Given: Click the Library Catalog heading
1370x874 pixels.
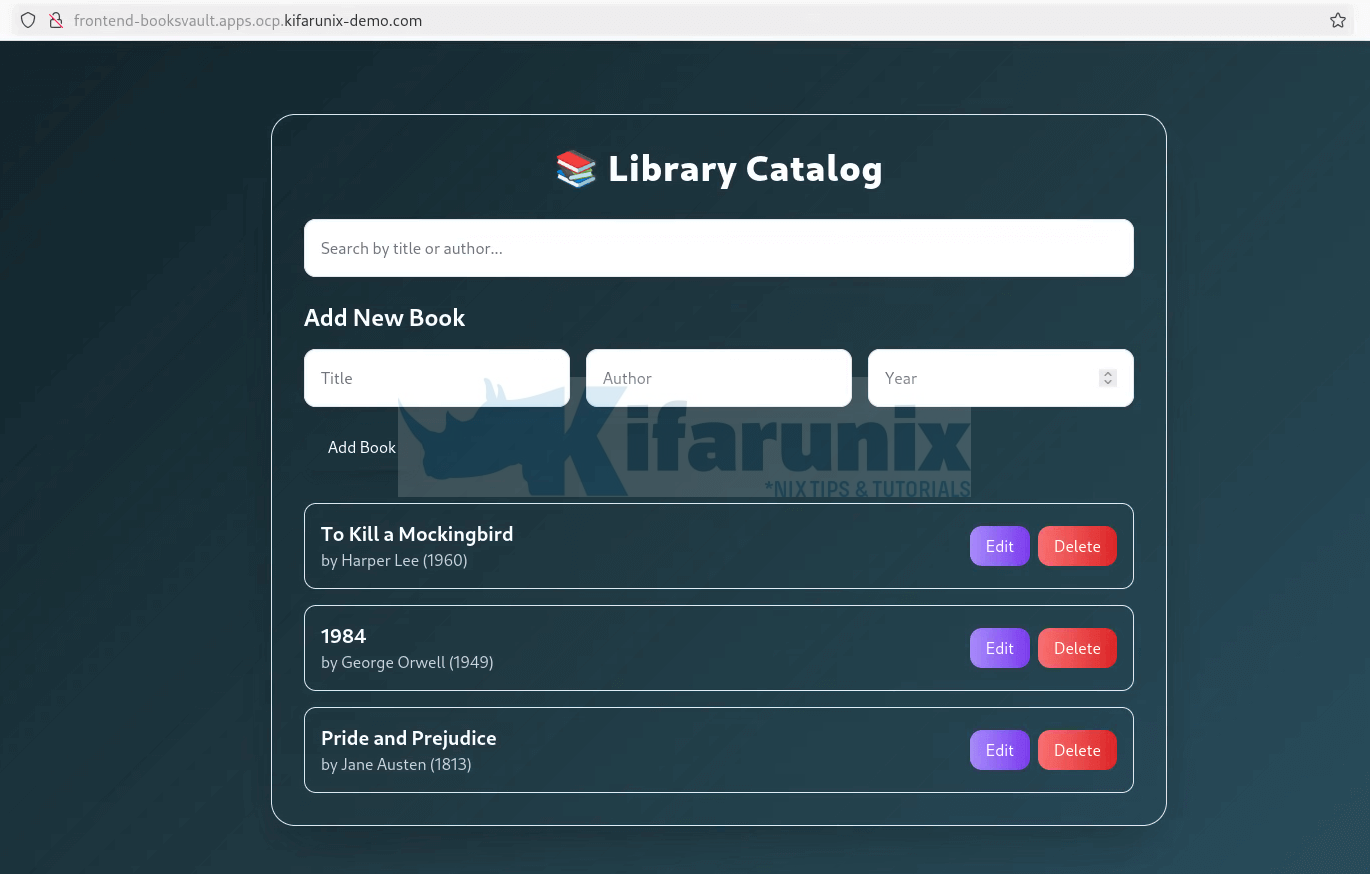Looking at the screenshot, I should coord(744,169).
